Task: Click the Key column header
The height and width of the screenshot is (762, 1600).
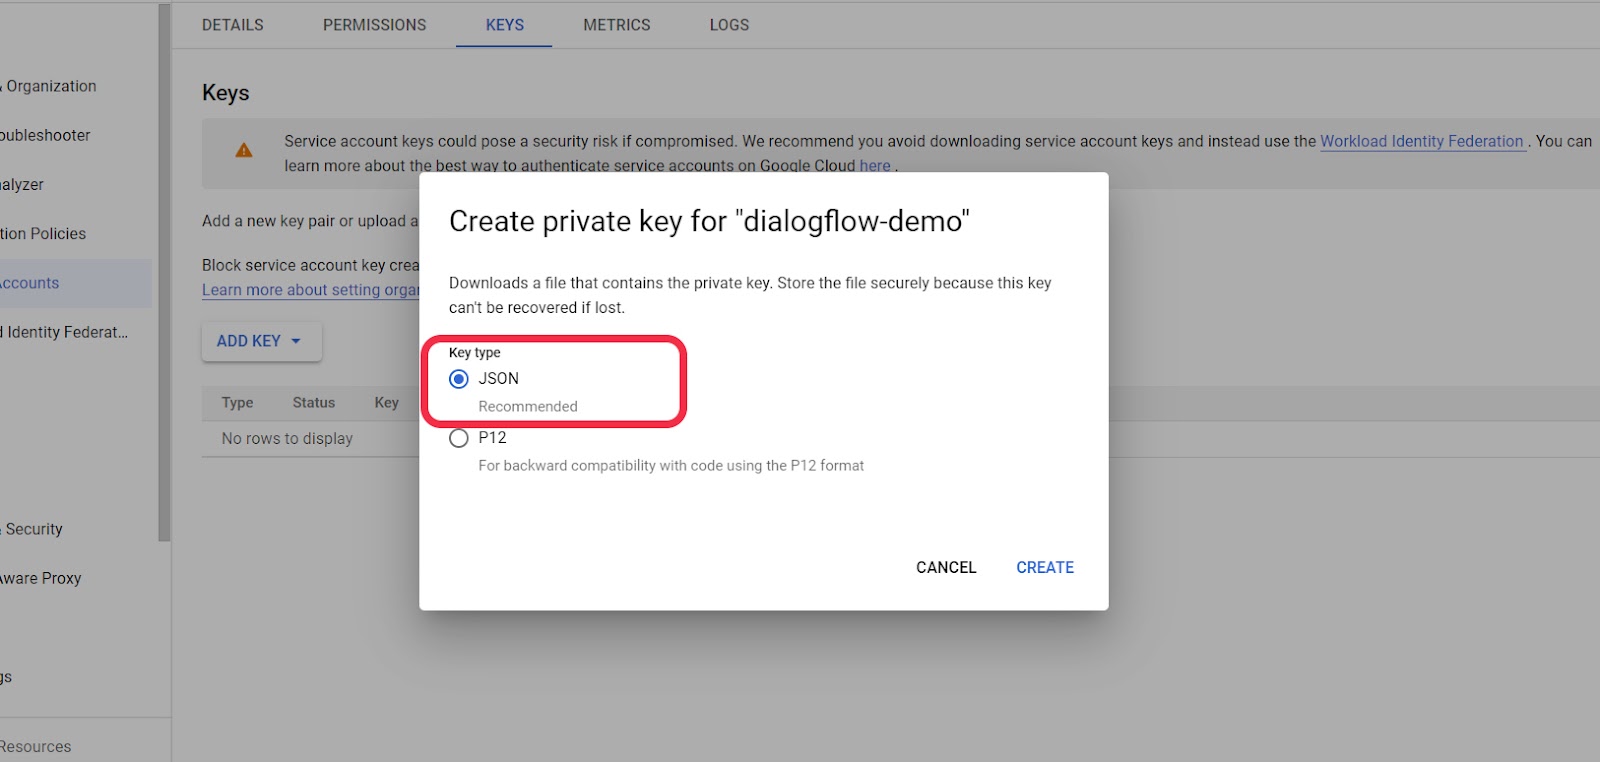Action: pos(386,403)
